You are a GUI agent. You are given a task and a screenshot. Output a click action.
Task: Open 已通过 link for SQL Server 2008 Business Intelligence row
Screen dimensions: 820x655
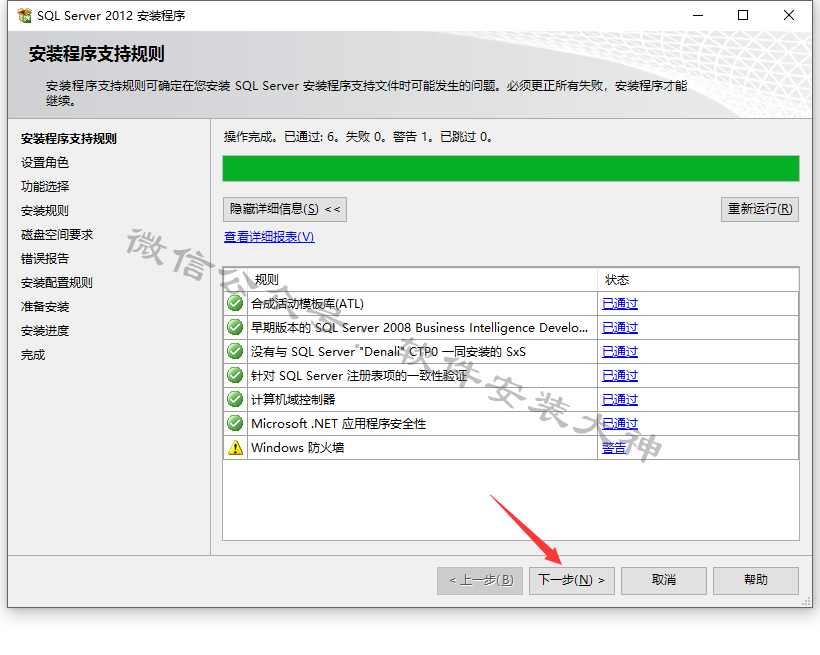pyautogui.click(x=620, y=328)
